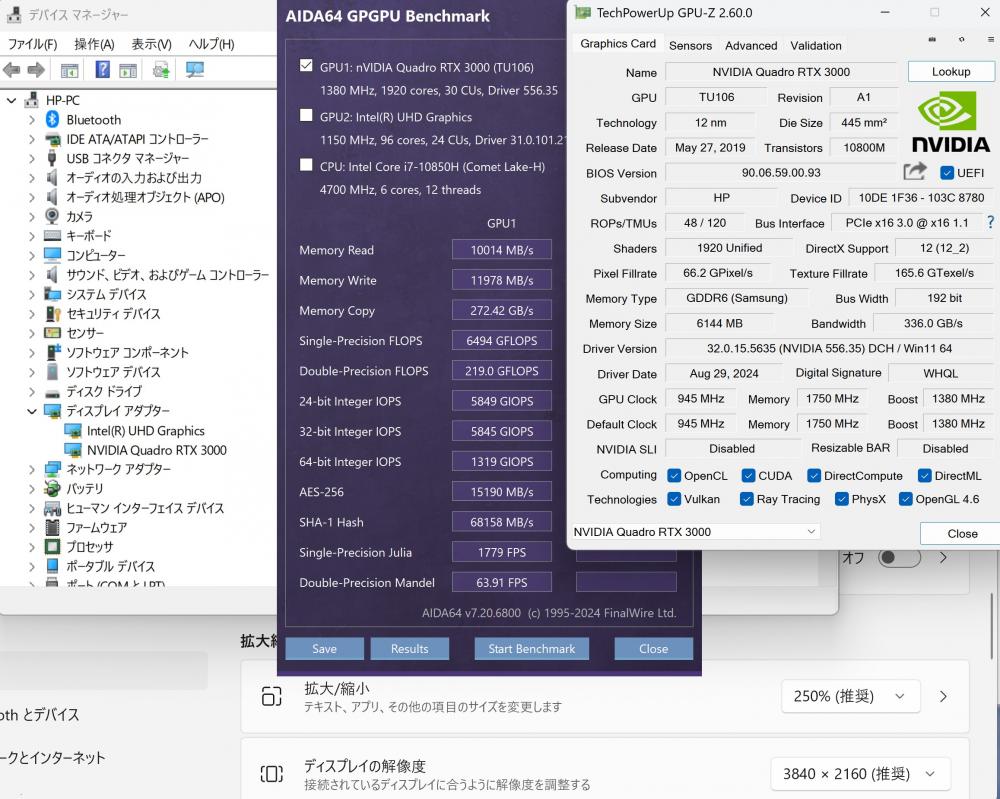
Task: Click the help question mark toolbar icon
Action: coord(102,69)
